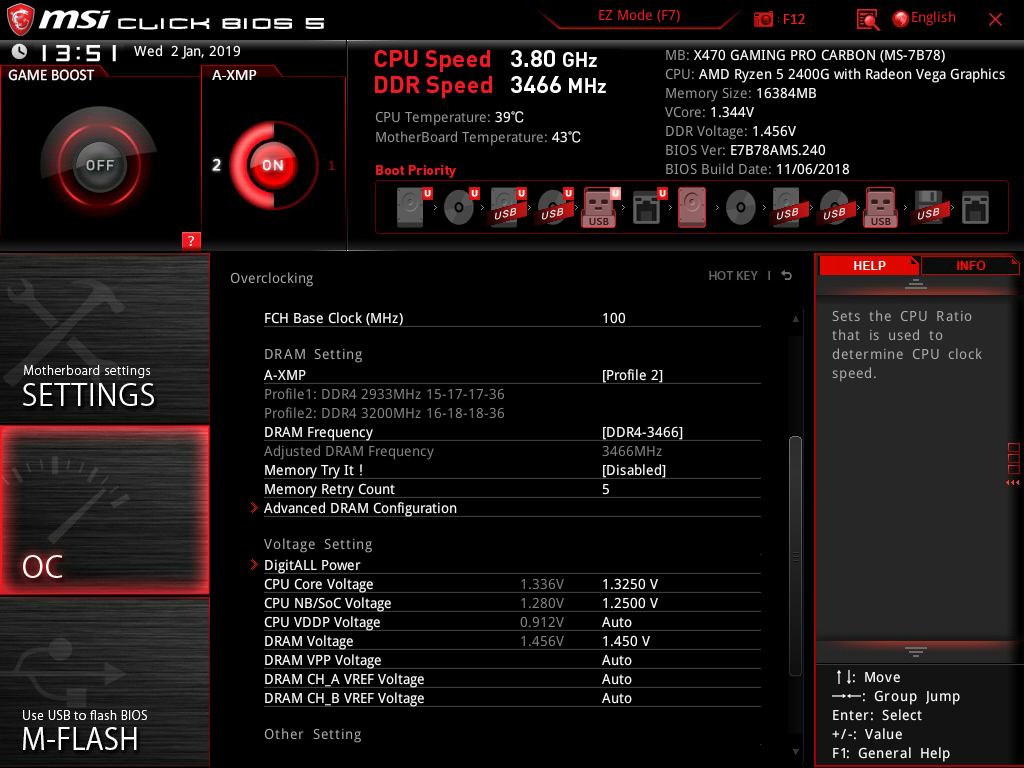Click the settings list scrollbar thumb

click(x=795, y=555)
